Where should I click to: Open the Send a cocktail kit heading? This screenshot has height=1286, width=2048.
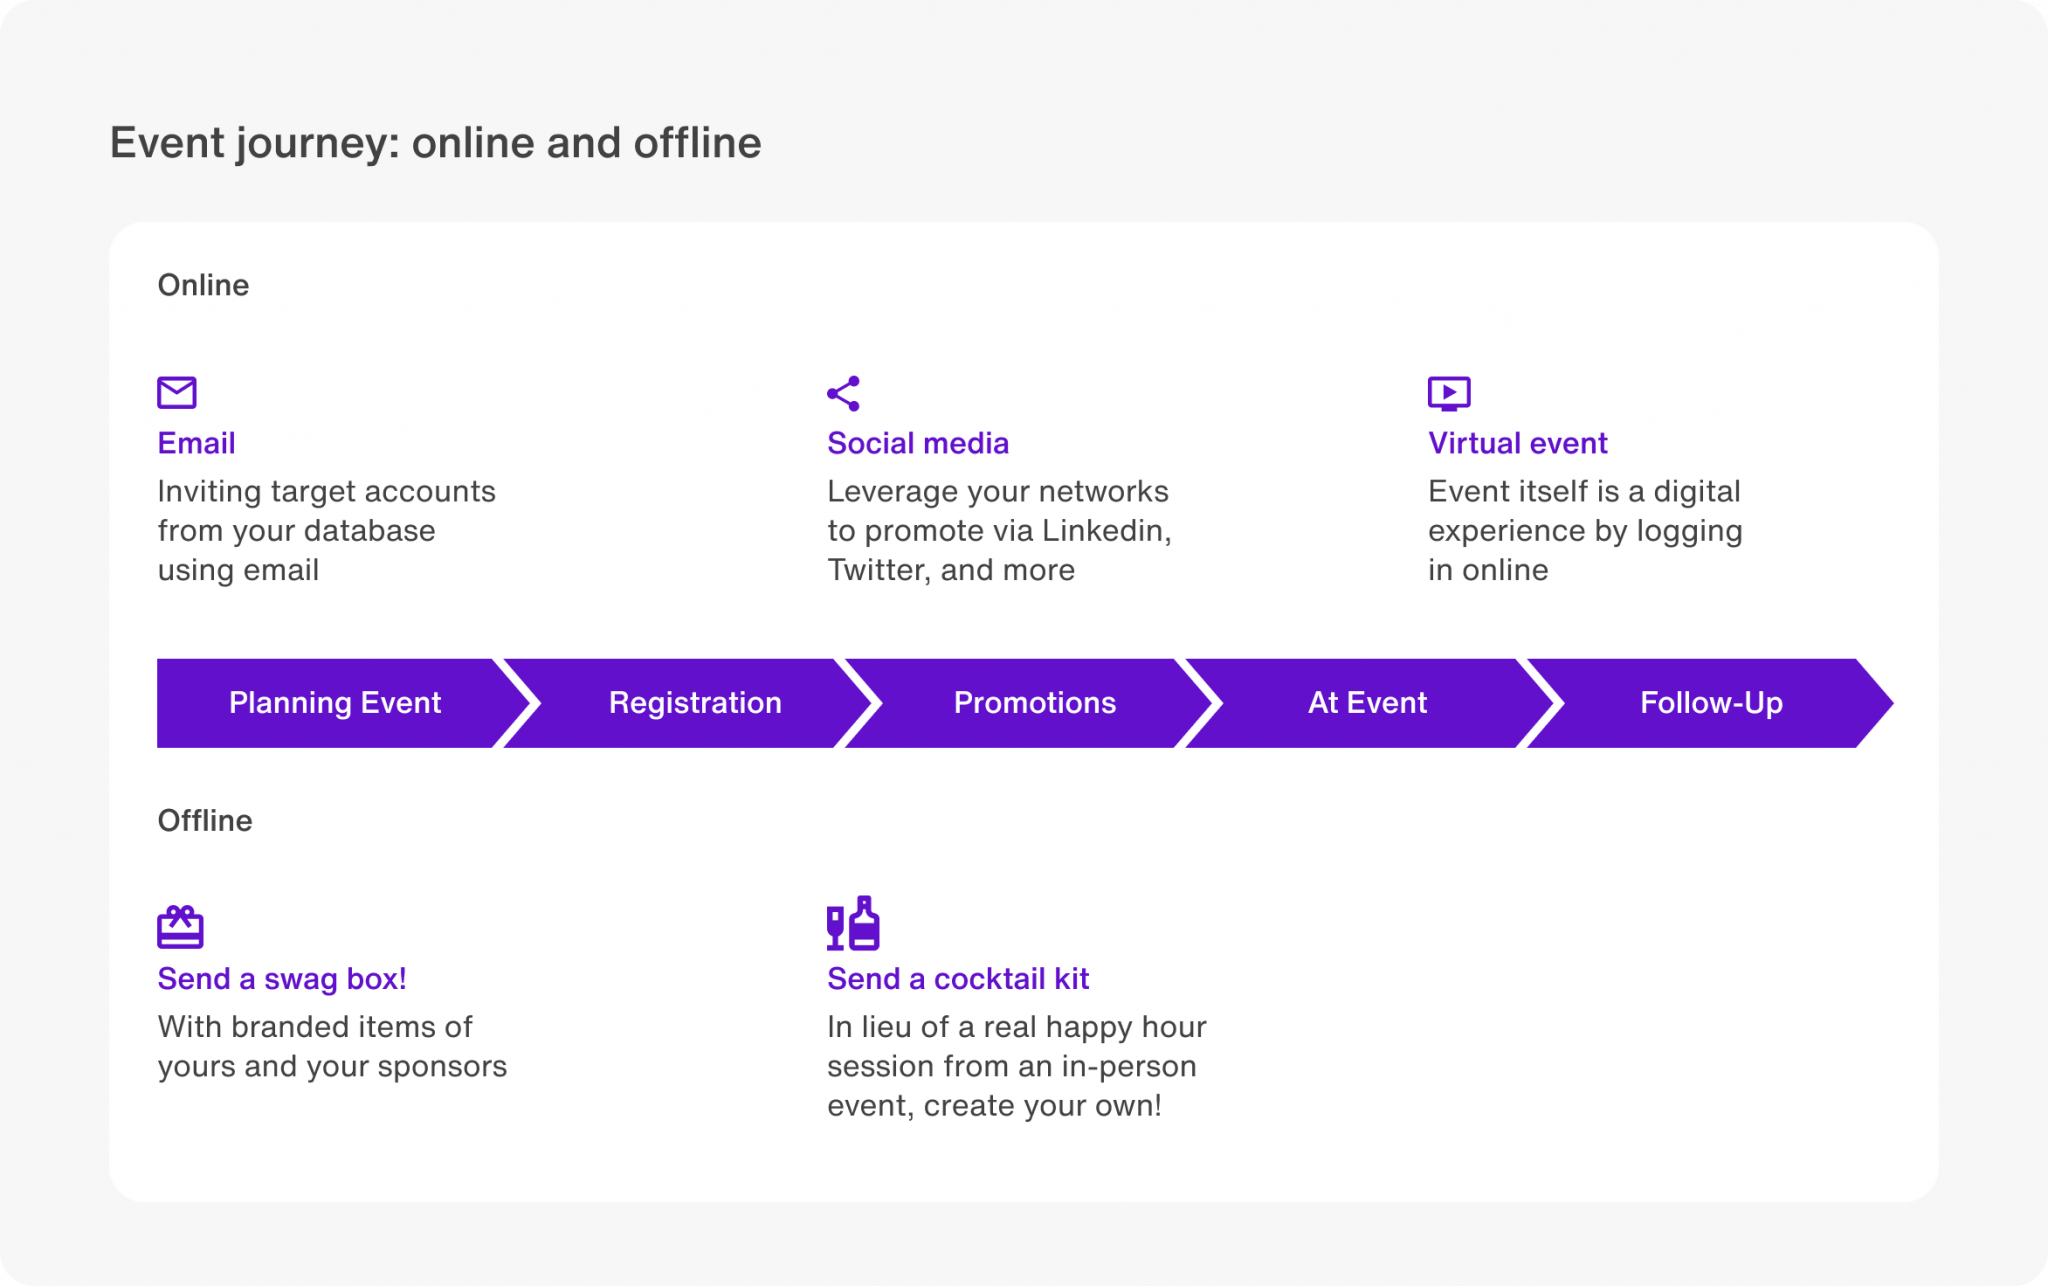(958, 979)
